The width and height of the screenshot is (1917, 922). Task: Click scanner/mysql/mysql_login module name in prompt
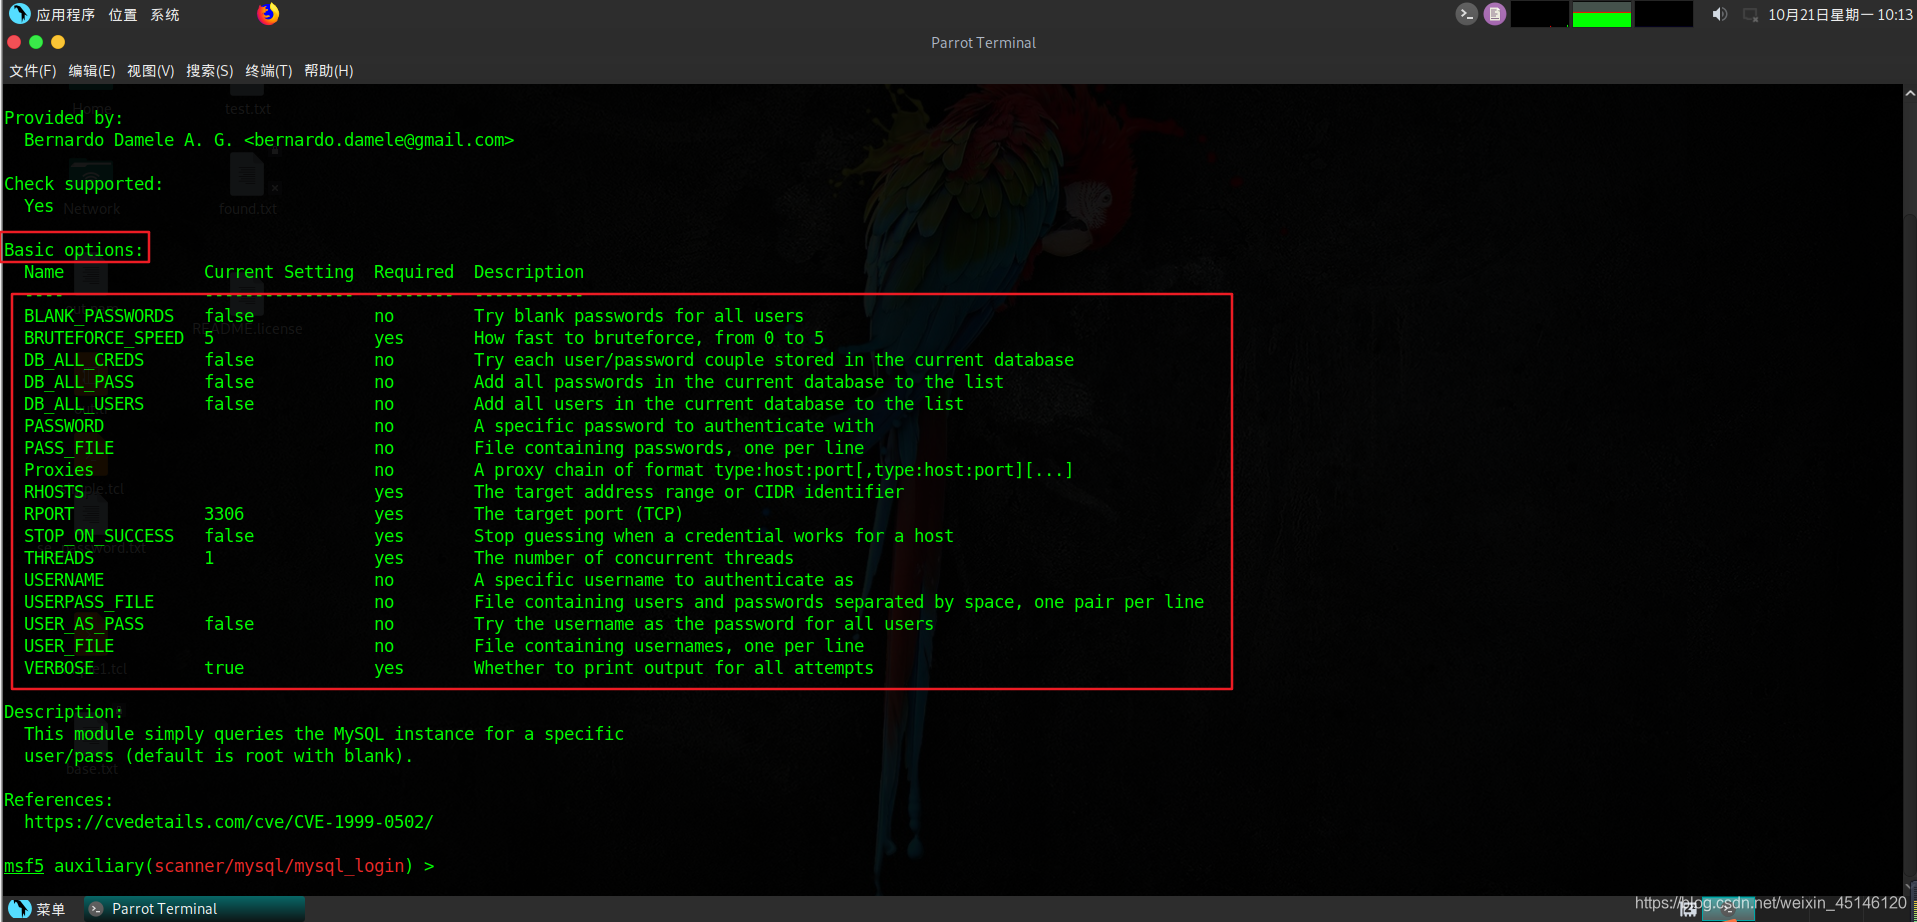279,866
